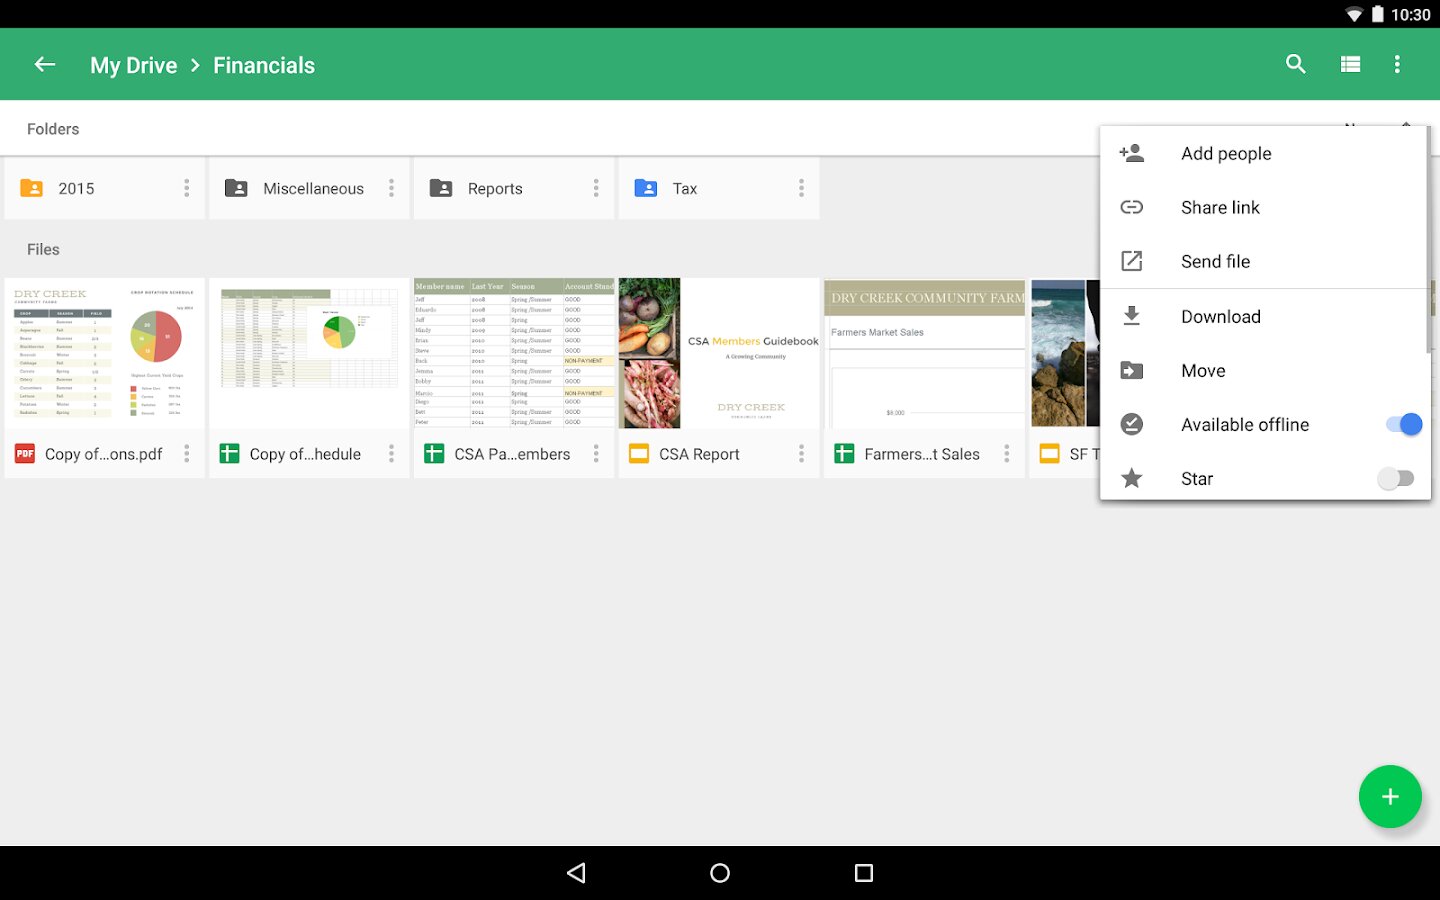Open more options for Miscellaneous folder
The image size is (1440, 900).
pos(391,189)
